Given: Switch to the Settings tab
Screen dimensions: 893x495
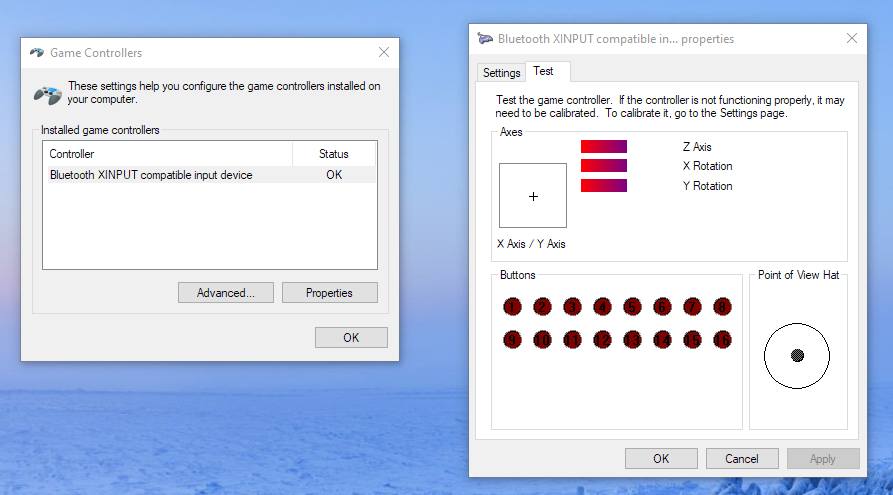Looking at the screenshot, I should tap(501, 73).
